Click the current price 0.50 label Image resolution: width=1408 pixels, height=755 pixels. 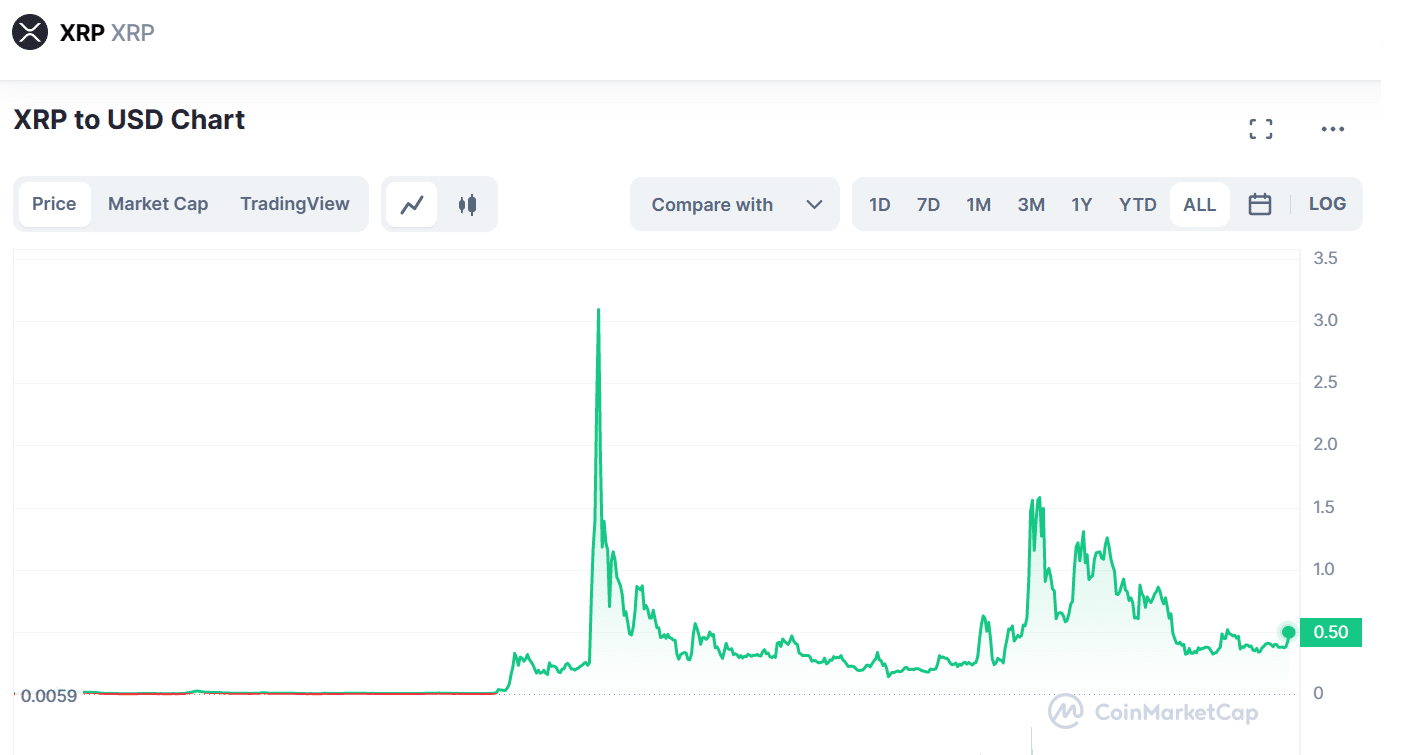[x=1330, y=632]
